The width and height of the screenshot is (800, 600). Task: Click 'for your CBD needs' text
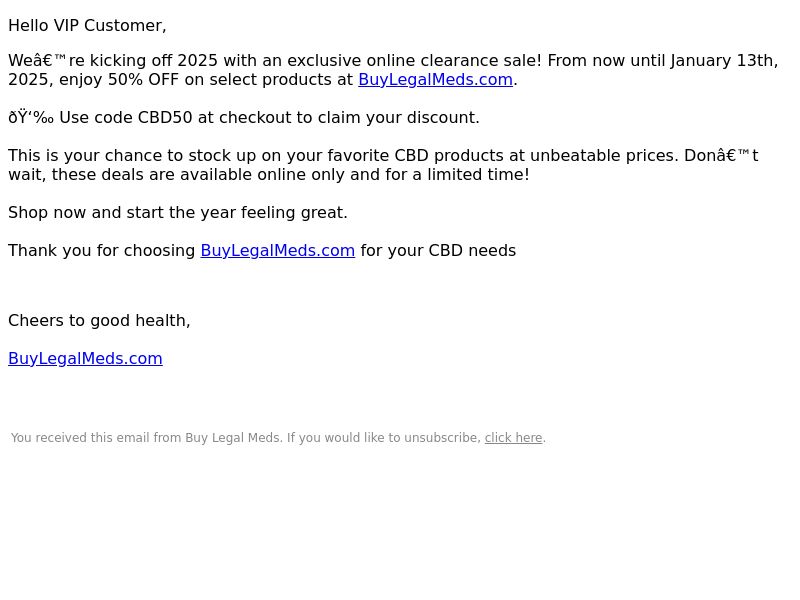click(x=438, y=251)
